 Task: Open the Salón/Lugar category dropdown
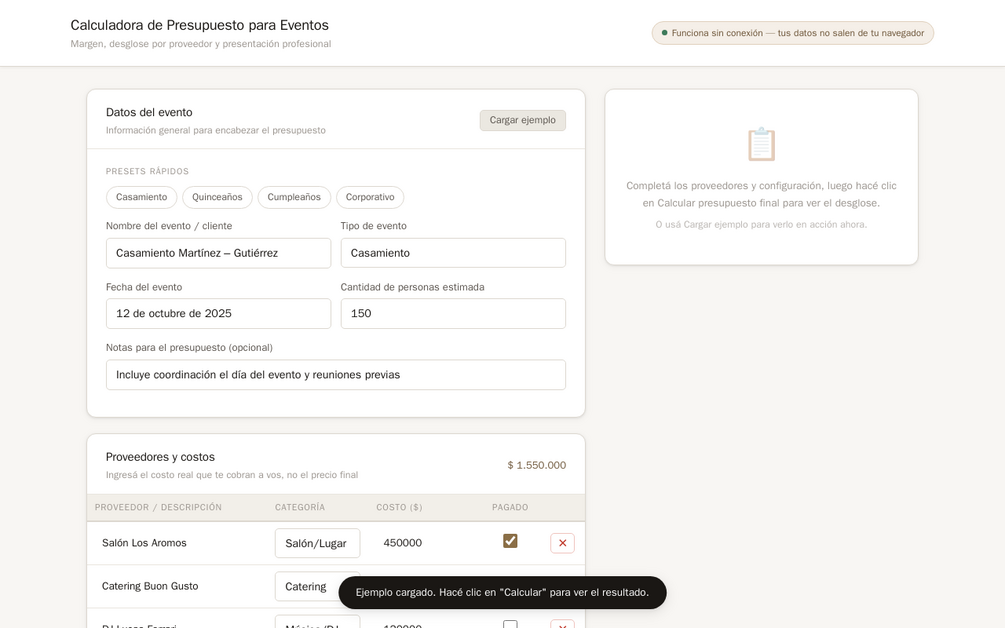[x=317, y=543]
